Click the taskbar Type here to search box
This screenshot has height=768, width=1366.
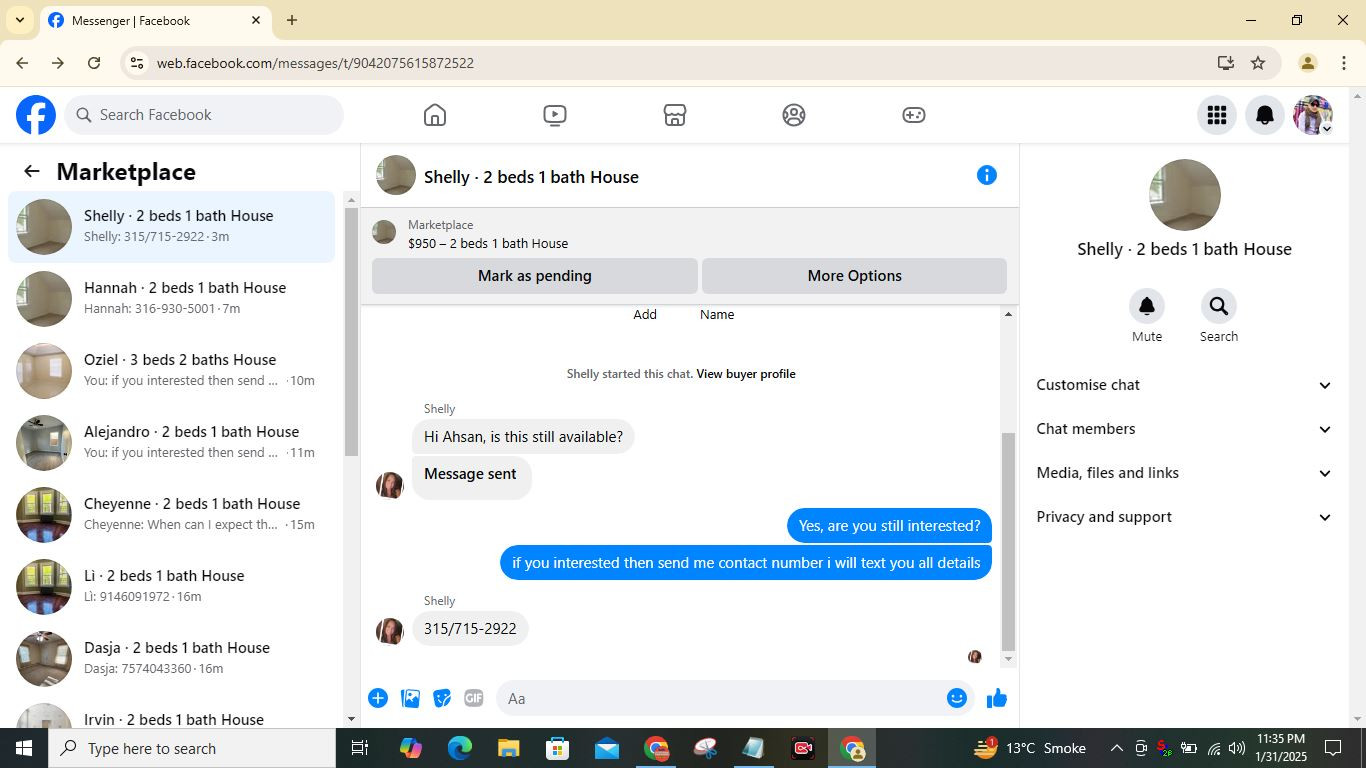pos(191,748)
